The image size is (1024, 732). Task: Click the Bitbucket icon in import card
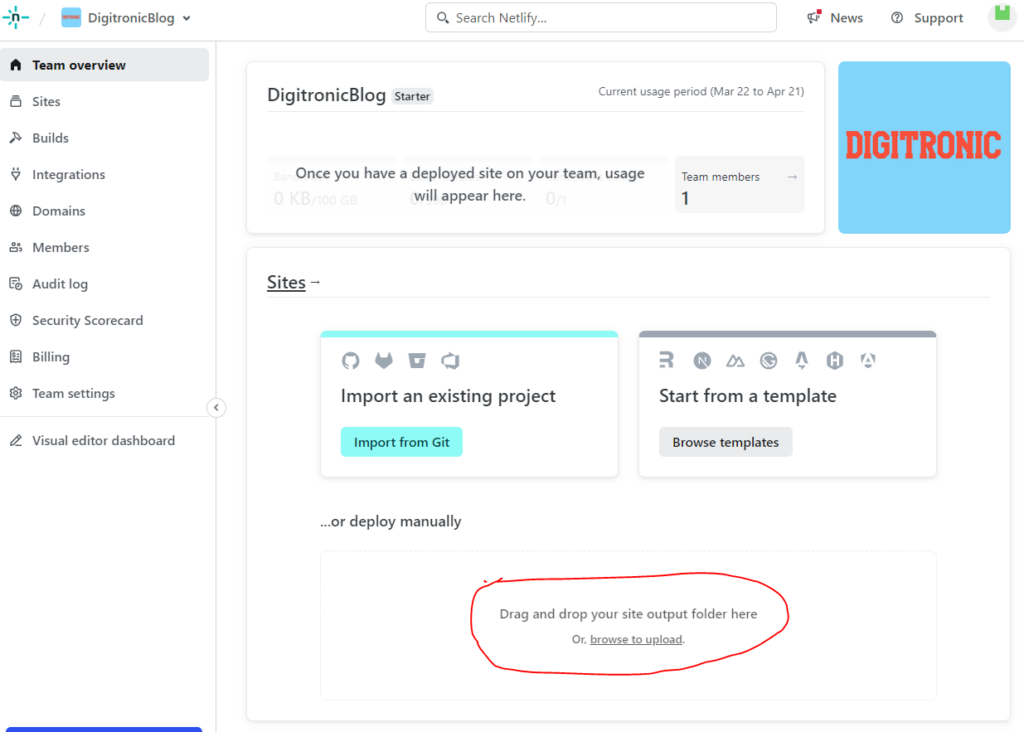coord(417,360)
